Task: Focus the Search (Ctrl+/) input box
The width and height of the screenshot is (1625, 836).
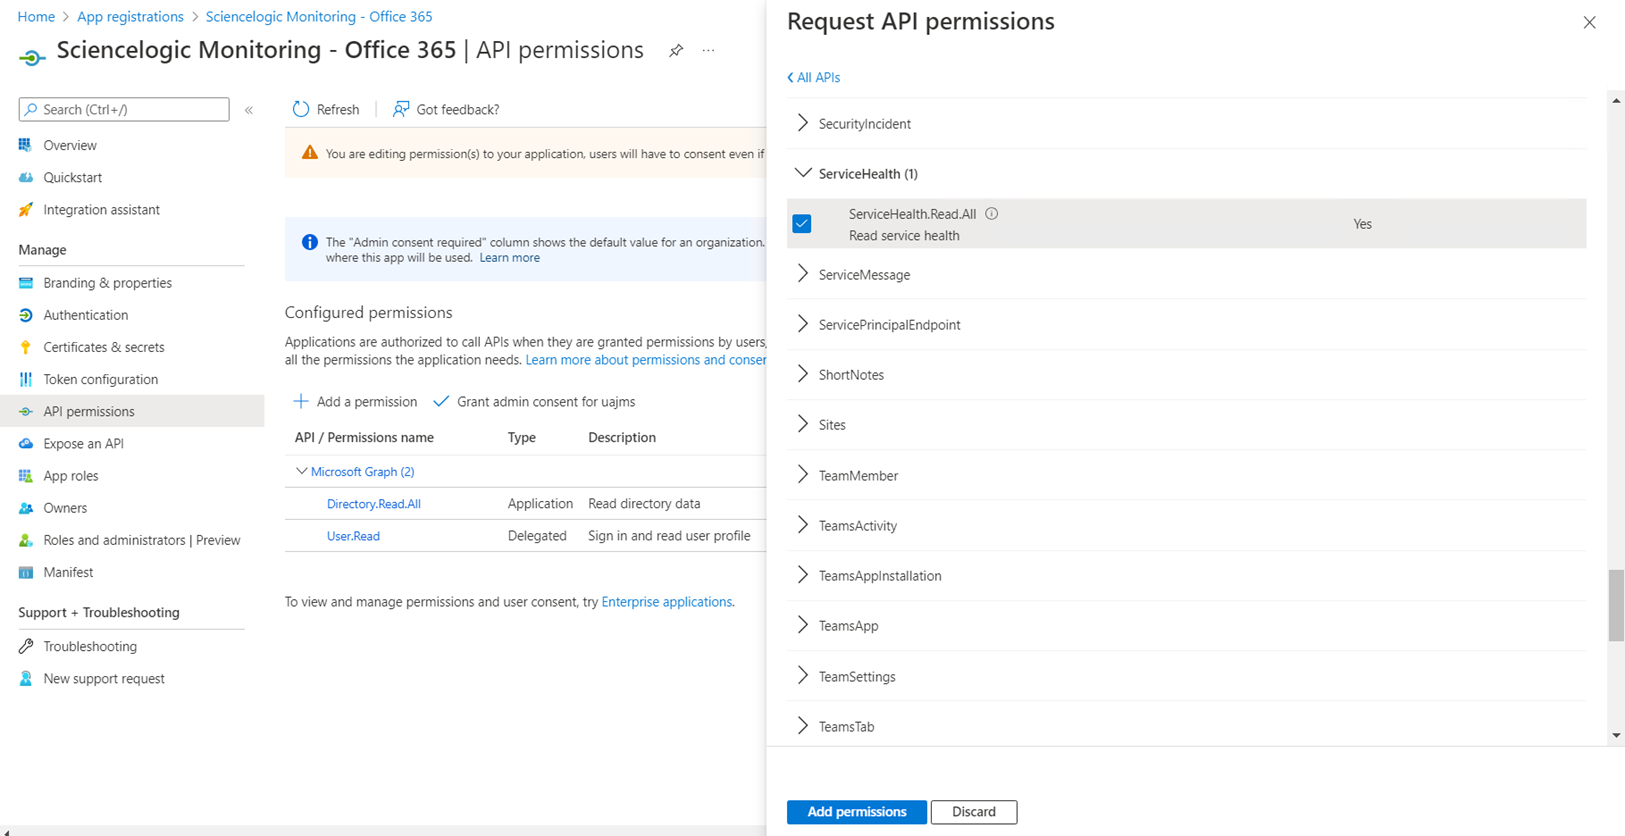Action: click(x=132, y=109)
